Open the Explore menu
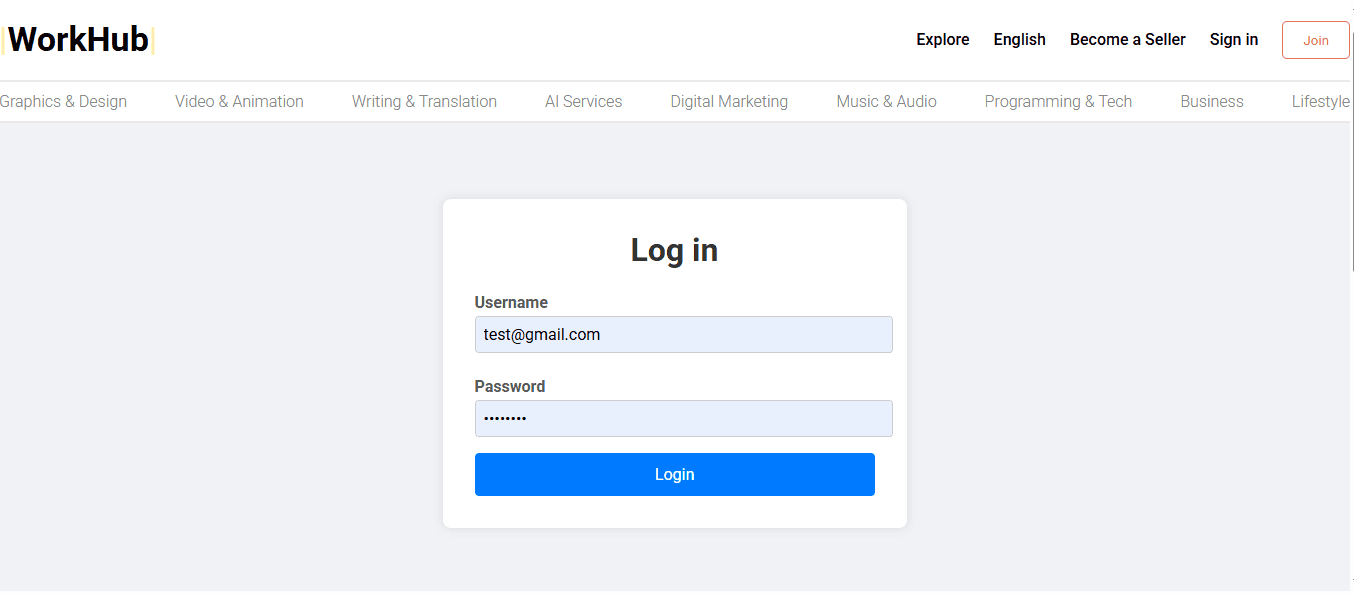The height and width of the screenshot is (593, 1354). (x=942, y=39)
